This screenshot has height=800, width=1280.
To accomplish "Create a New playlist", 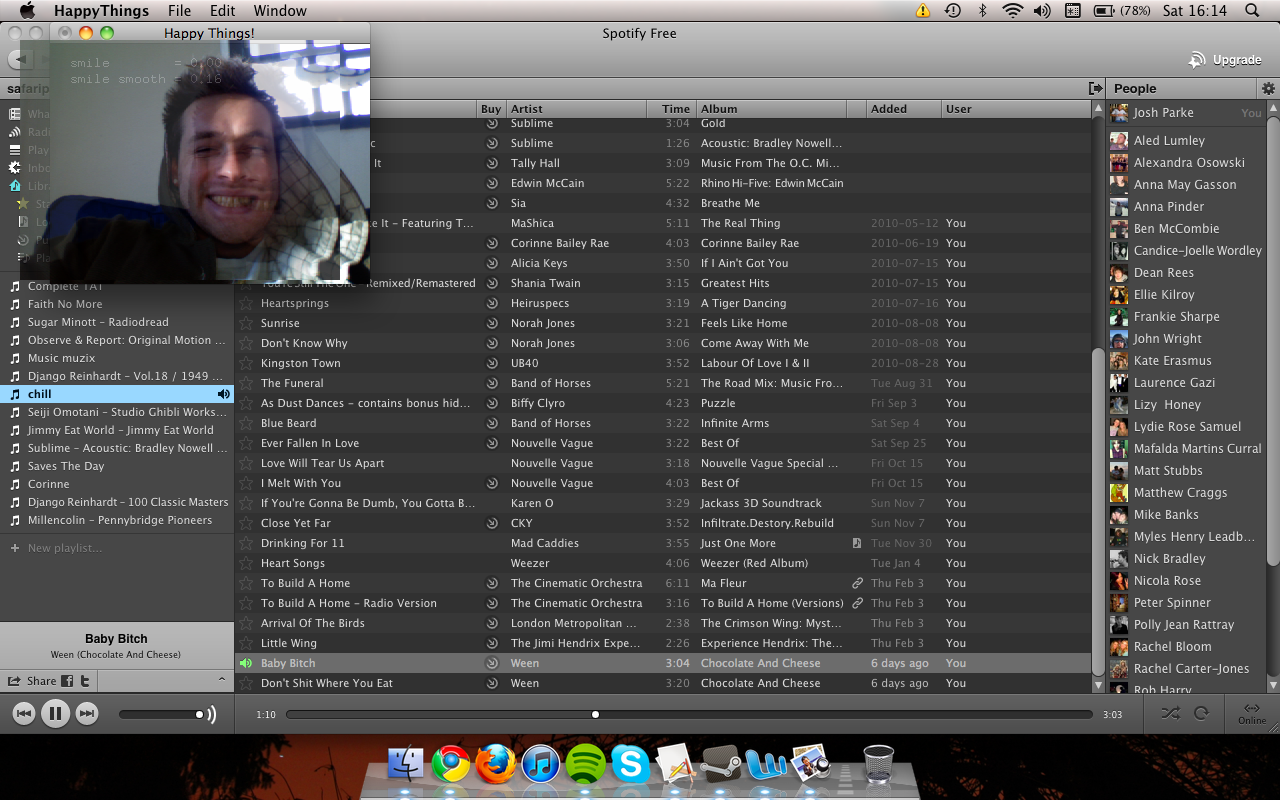I will 64,548.
